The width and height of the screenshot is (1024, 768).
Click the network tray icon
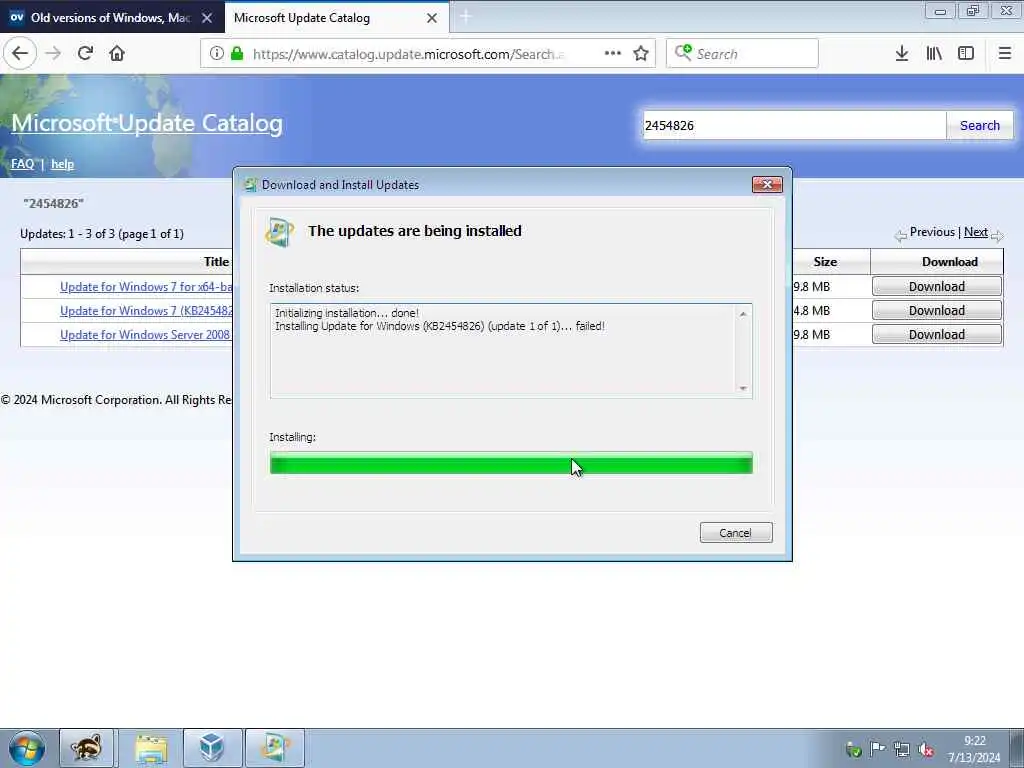(902, 749)
